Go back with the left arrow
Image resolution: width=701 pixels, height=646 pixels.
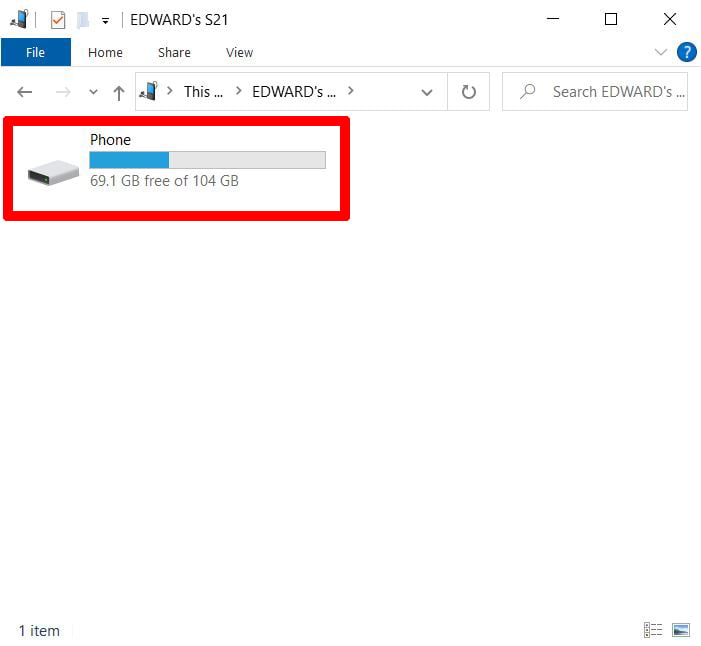click(25, 92)
